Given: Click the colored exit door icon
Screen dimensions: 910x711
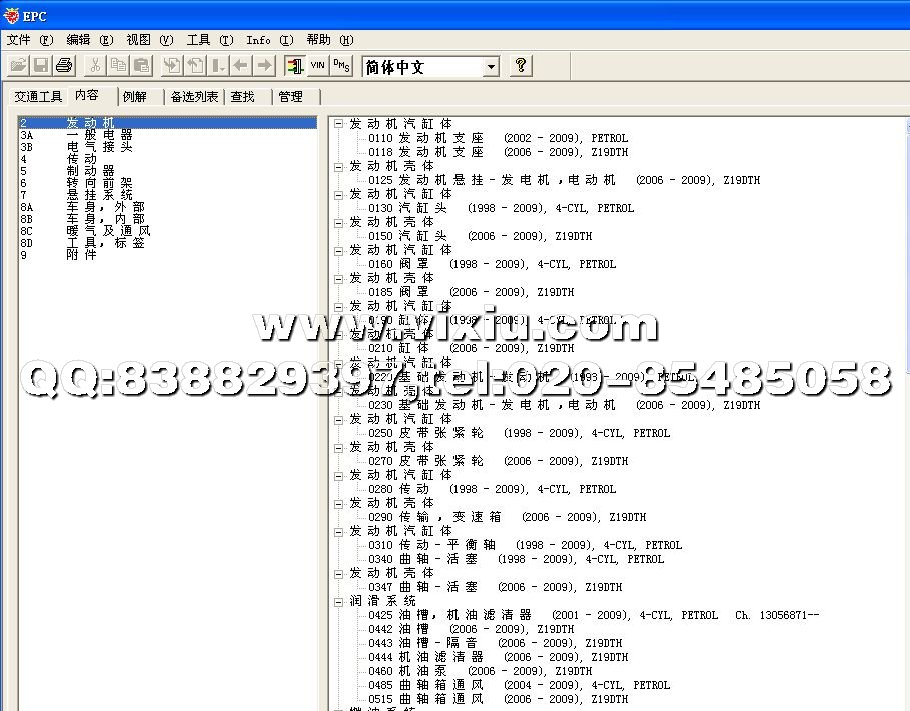Looking at the screenshot, I should (294, 66).
